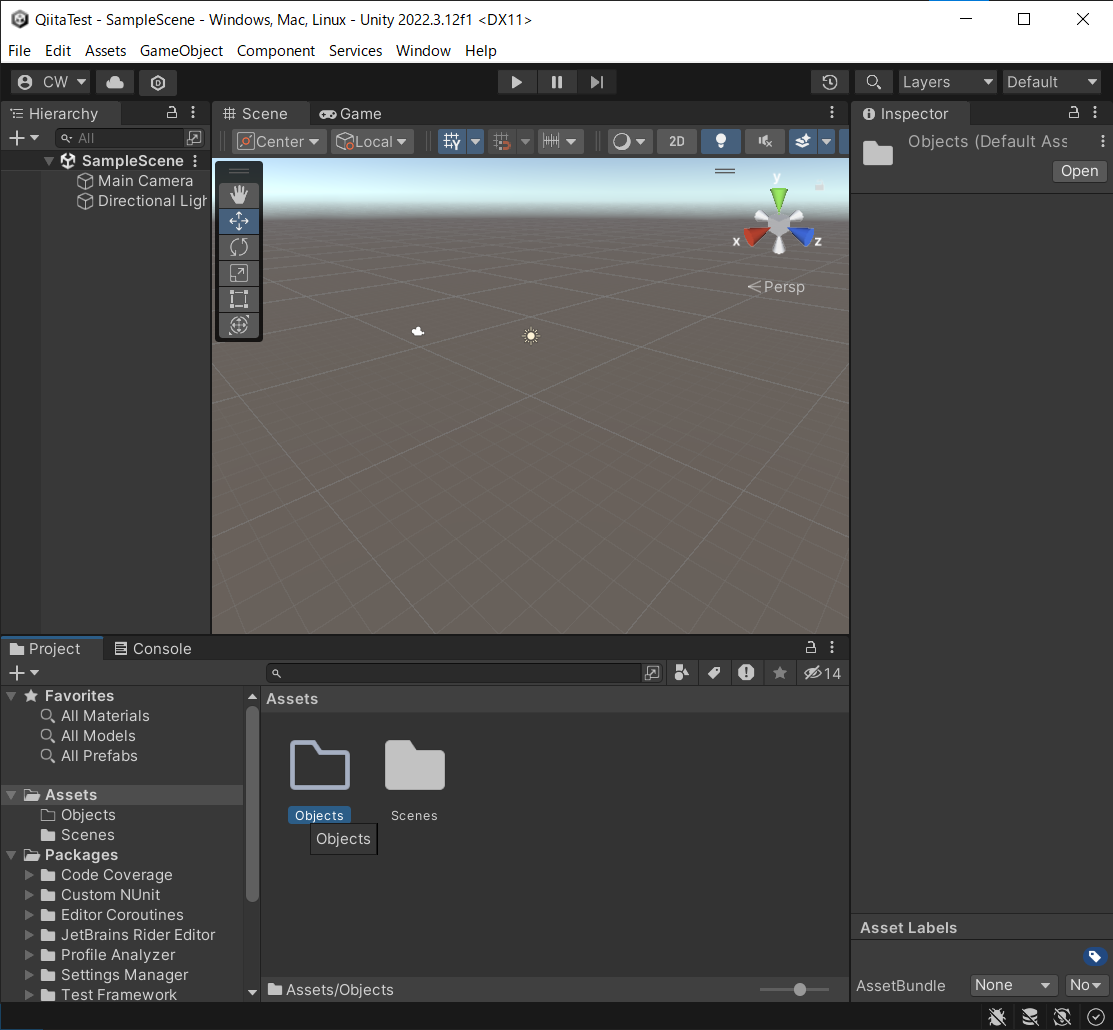Switch to the Console tab
Image resolution: width=1113 pixels, height=1030 pixels.
tap(153, 648)
